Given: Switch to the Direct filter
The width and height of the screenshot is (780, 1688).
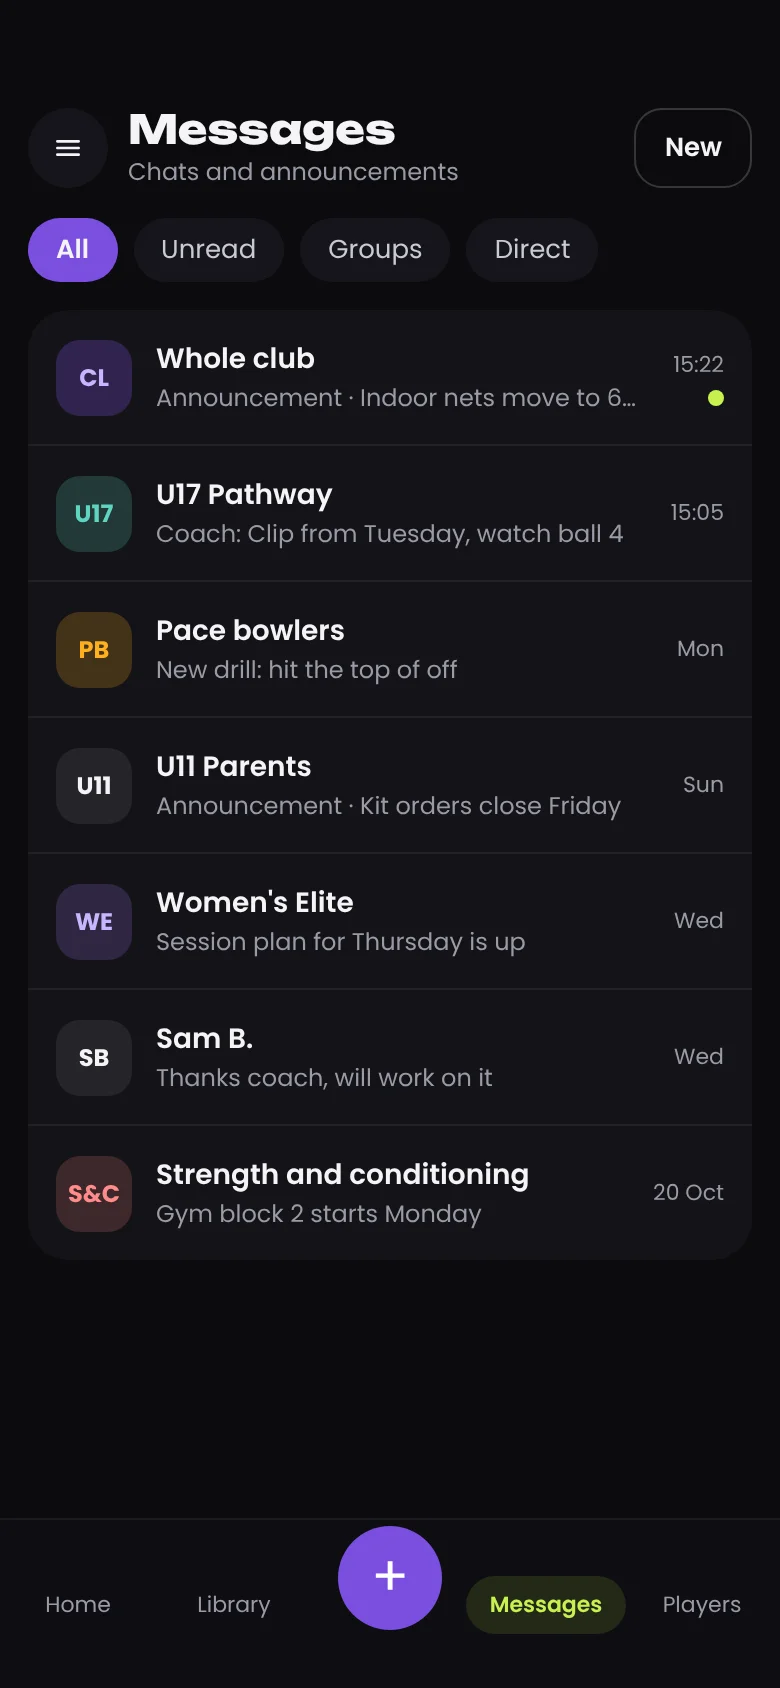Looking at the screenshot, I should [x=532, y=250].
